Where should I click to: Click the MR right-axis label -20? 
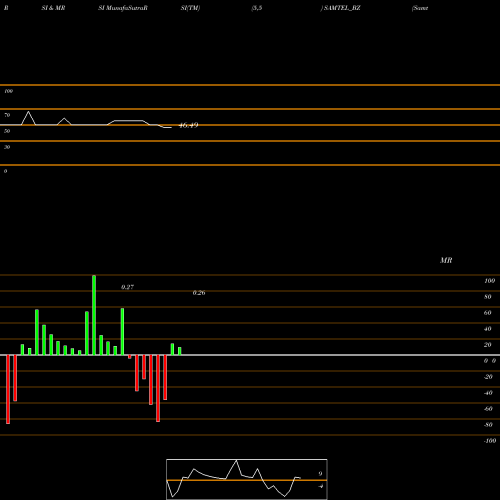pos(488,377)
